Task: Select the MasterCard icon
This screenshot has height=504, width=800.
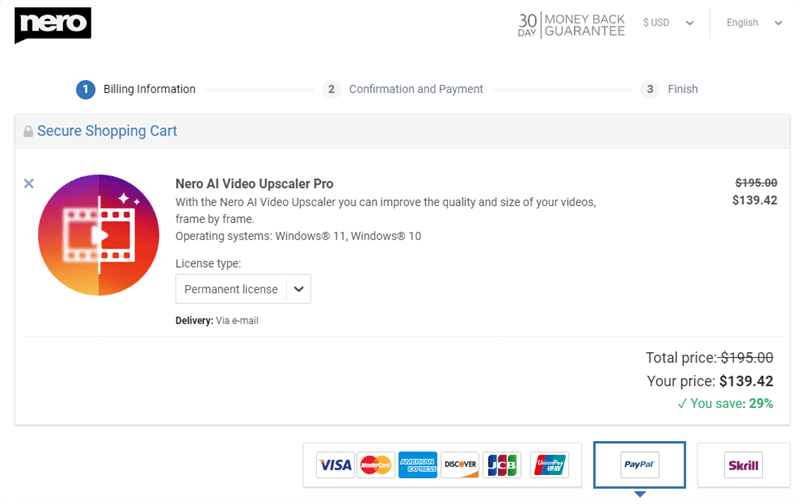Action: [376, 465]
